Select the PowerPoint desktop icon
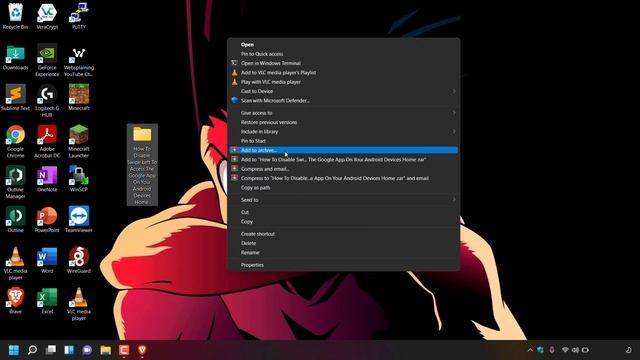This screenshot has height=360, width=640. click(x=47, y=220)
